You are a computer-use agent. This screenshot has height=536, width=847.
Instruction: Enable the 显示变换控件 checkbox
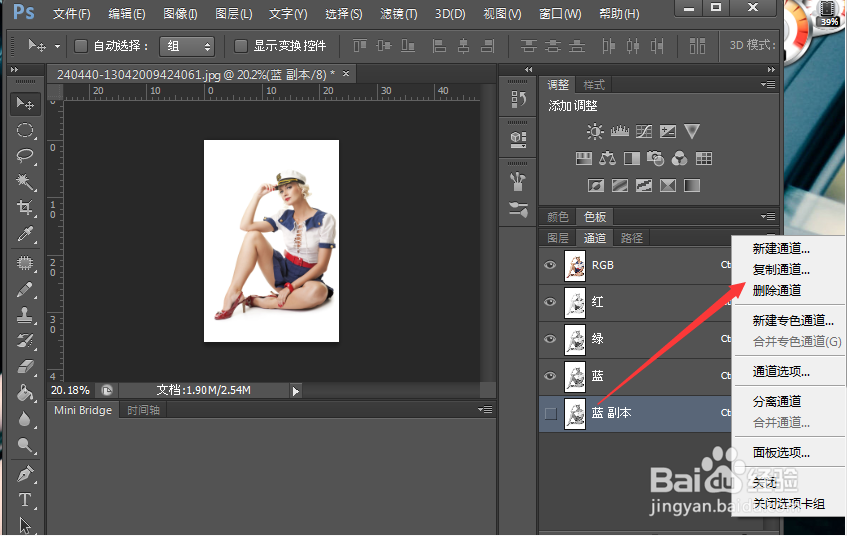coord(240,46)
